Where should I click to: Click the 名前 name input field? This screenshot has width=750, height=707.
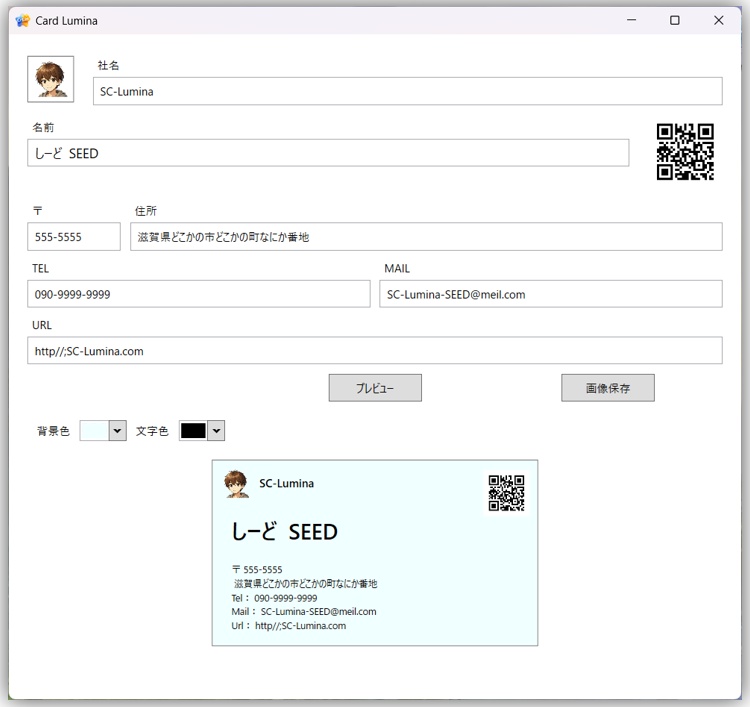(x=328, y=153)
